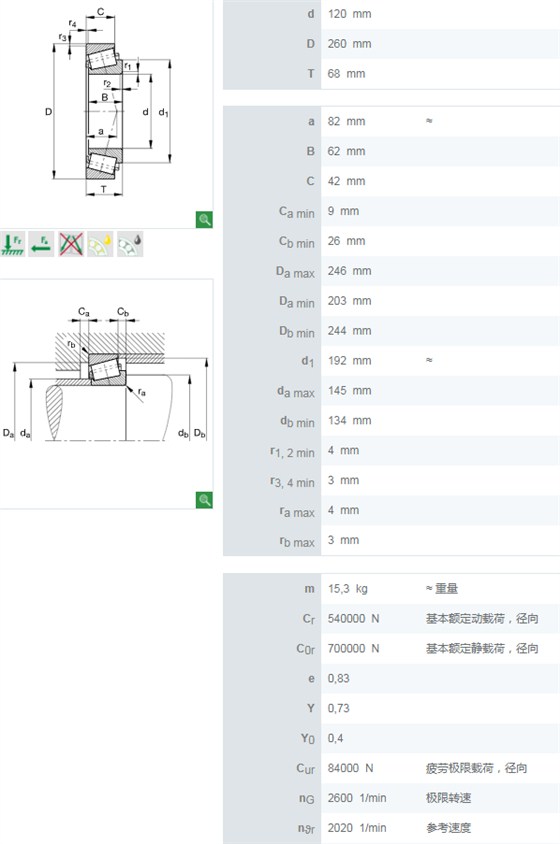The height and width of the screenshot is (844, 560).
Task: Select the Cur value 84000 N
Action: tap(351, 768)
